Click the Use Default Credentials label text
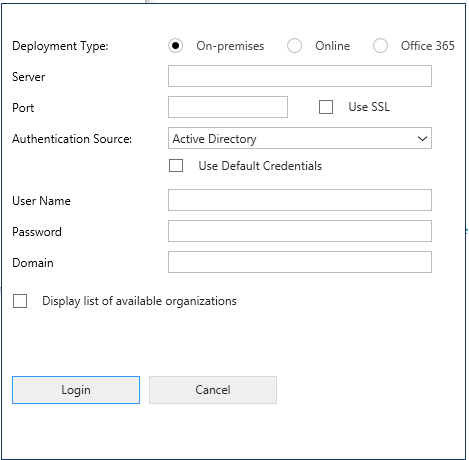Screen dimensions: 469x460 coord(260,166)
